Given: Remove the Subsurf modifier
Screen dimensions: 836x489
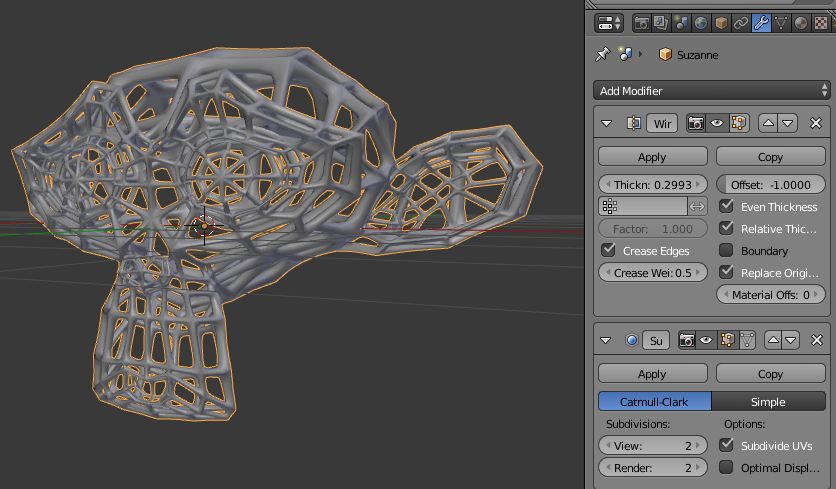Looking at the screenshot, I should tap(816, 340).
